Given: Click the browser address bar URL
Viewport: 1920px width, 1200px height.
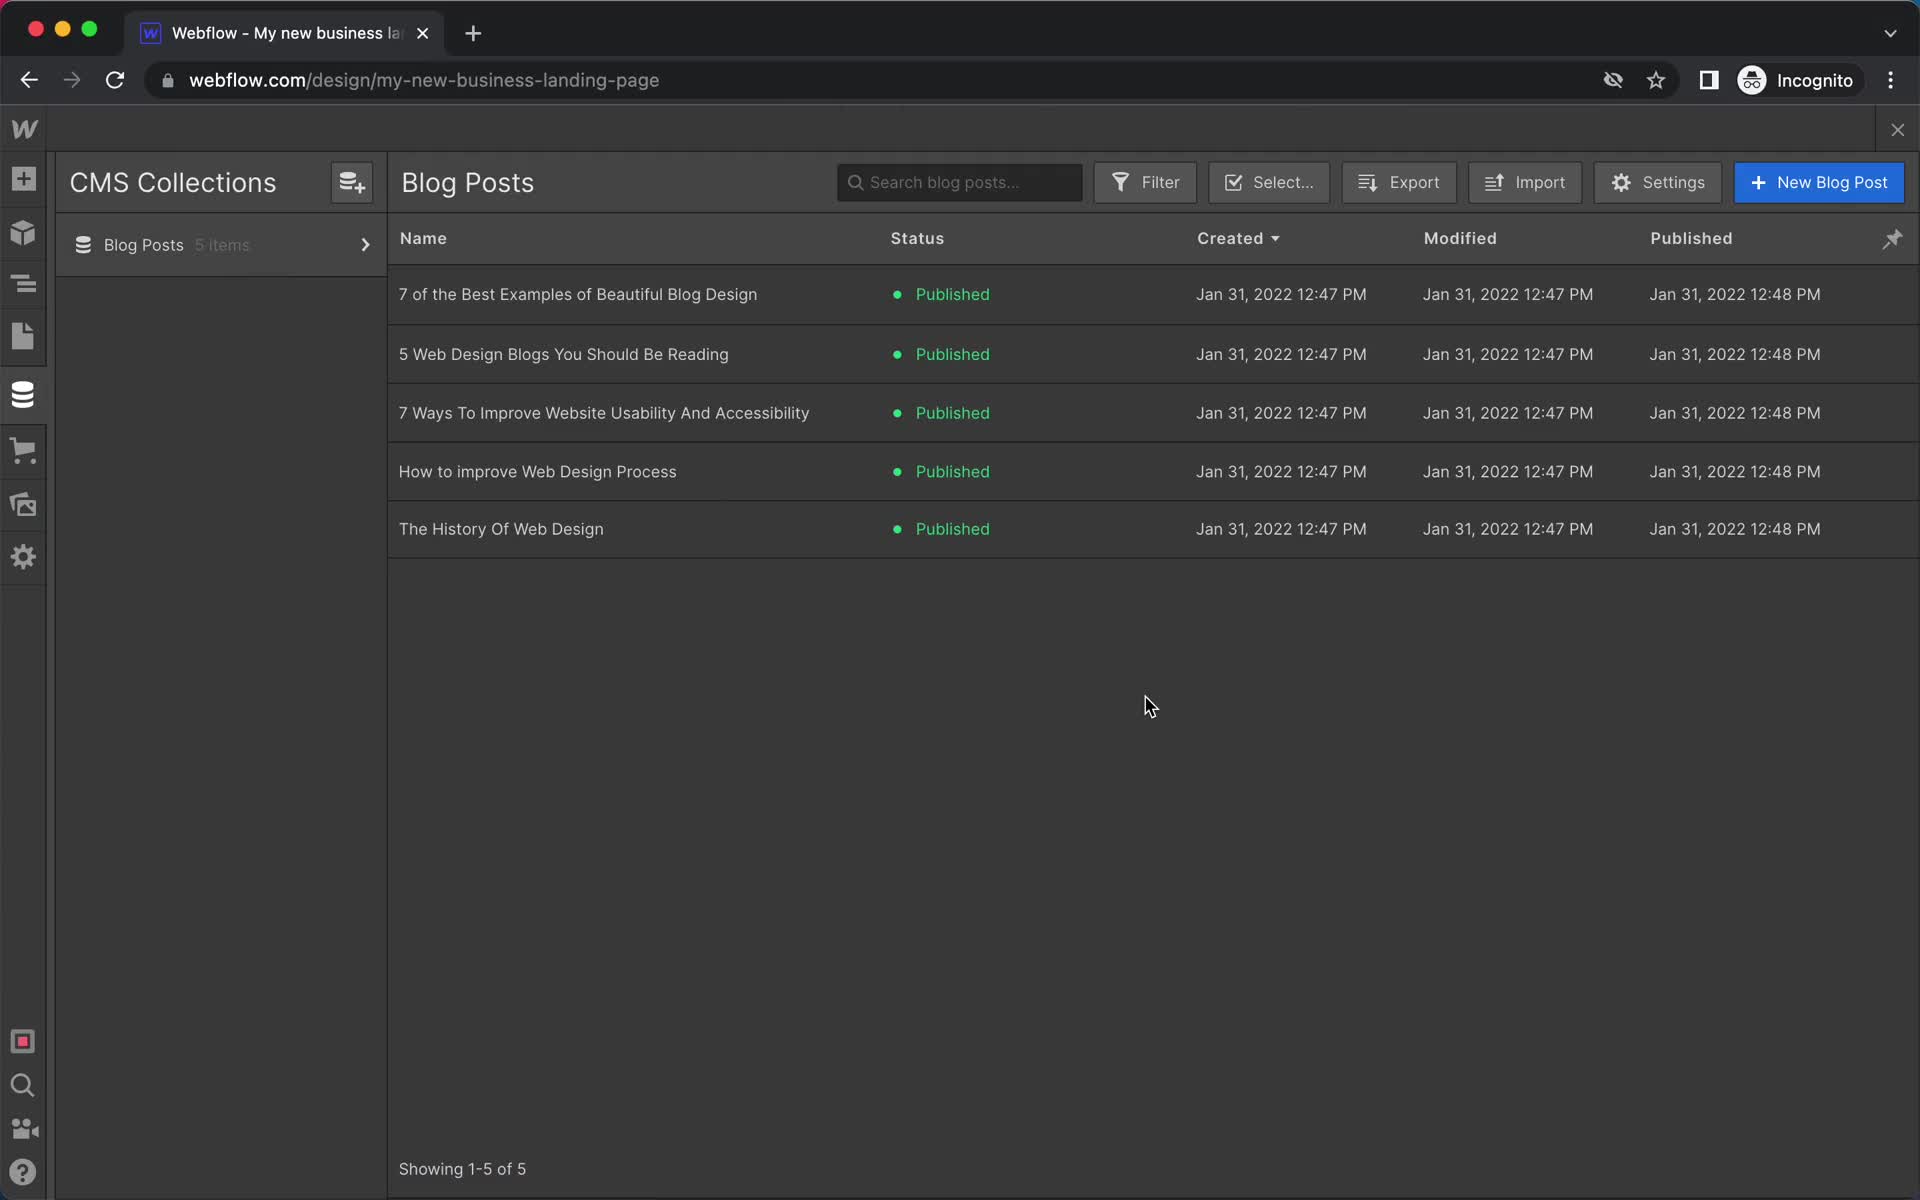Looking at the screenshot, I should tap(424, 80).
